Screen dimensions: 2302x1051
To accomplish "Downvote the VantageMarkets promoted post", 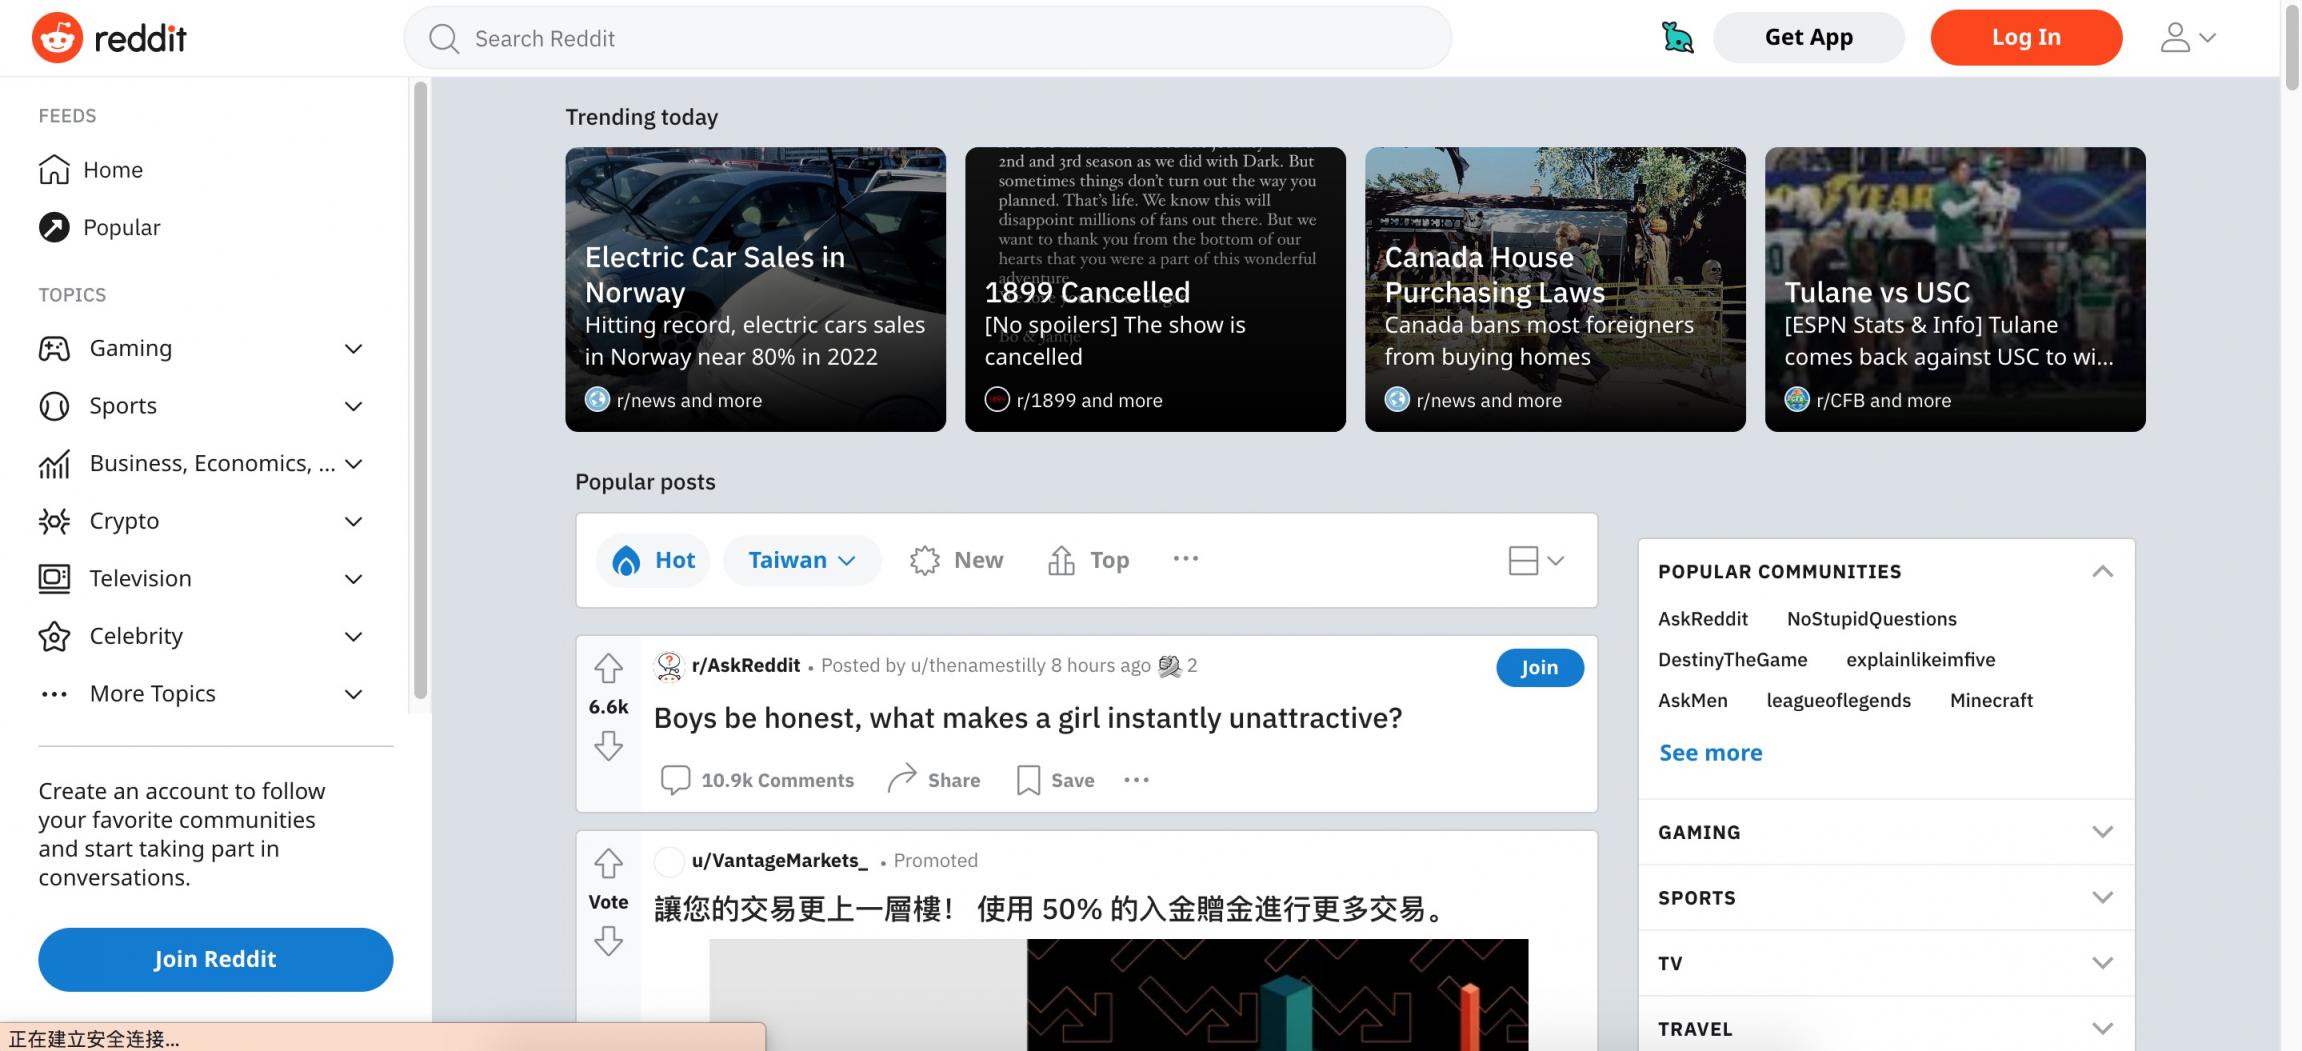I will (608, 941).
